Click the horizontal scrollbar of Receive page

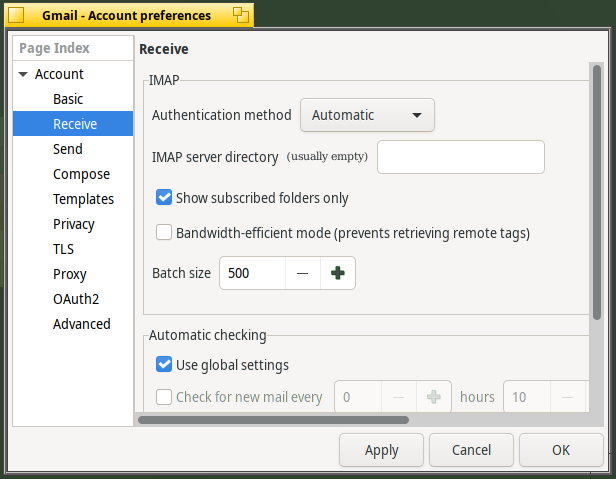(x=273, y=420)
